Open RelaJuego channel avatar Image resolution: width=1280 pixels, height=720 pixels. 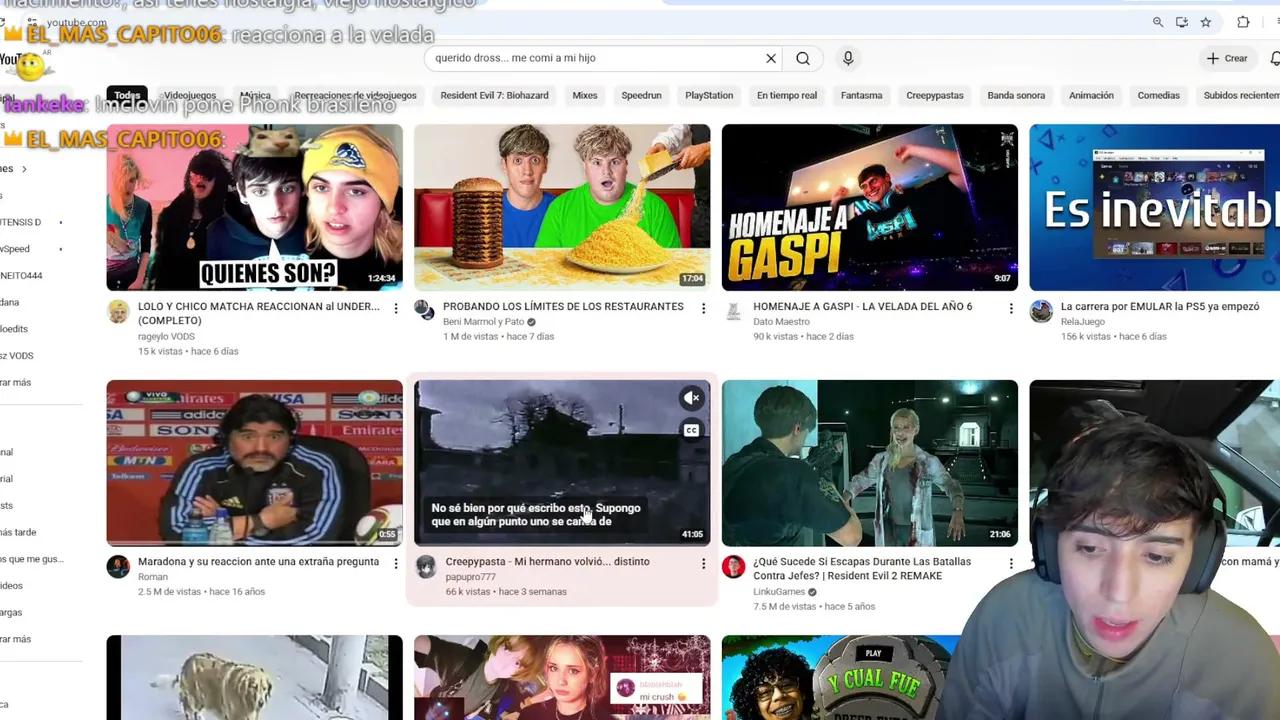(x=1041, y=311)
